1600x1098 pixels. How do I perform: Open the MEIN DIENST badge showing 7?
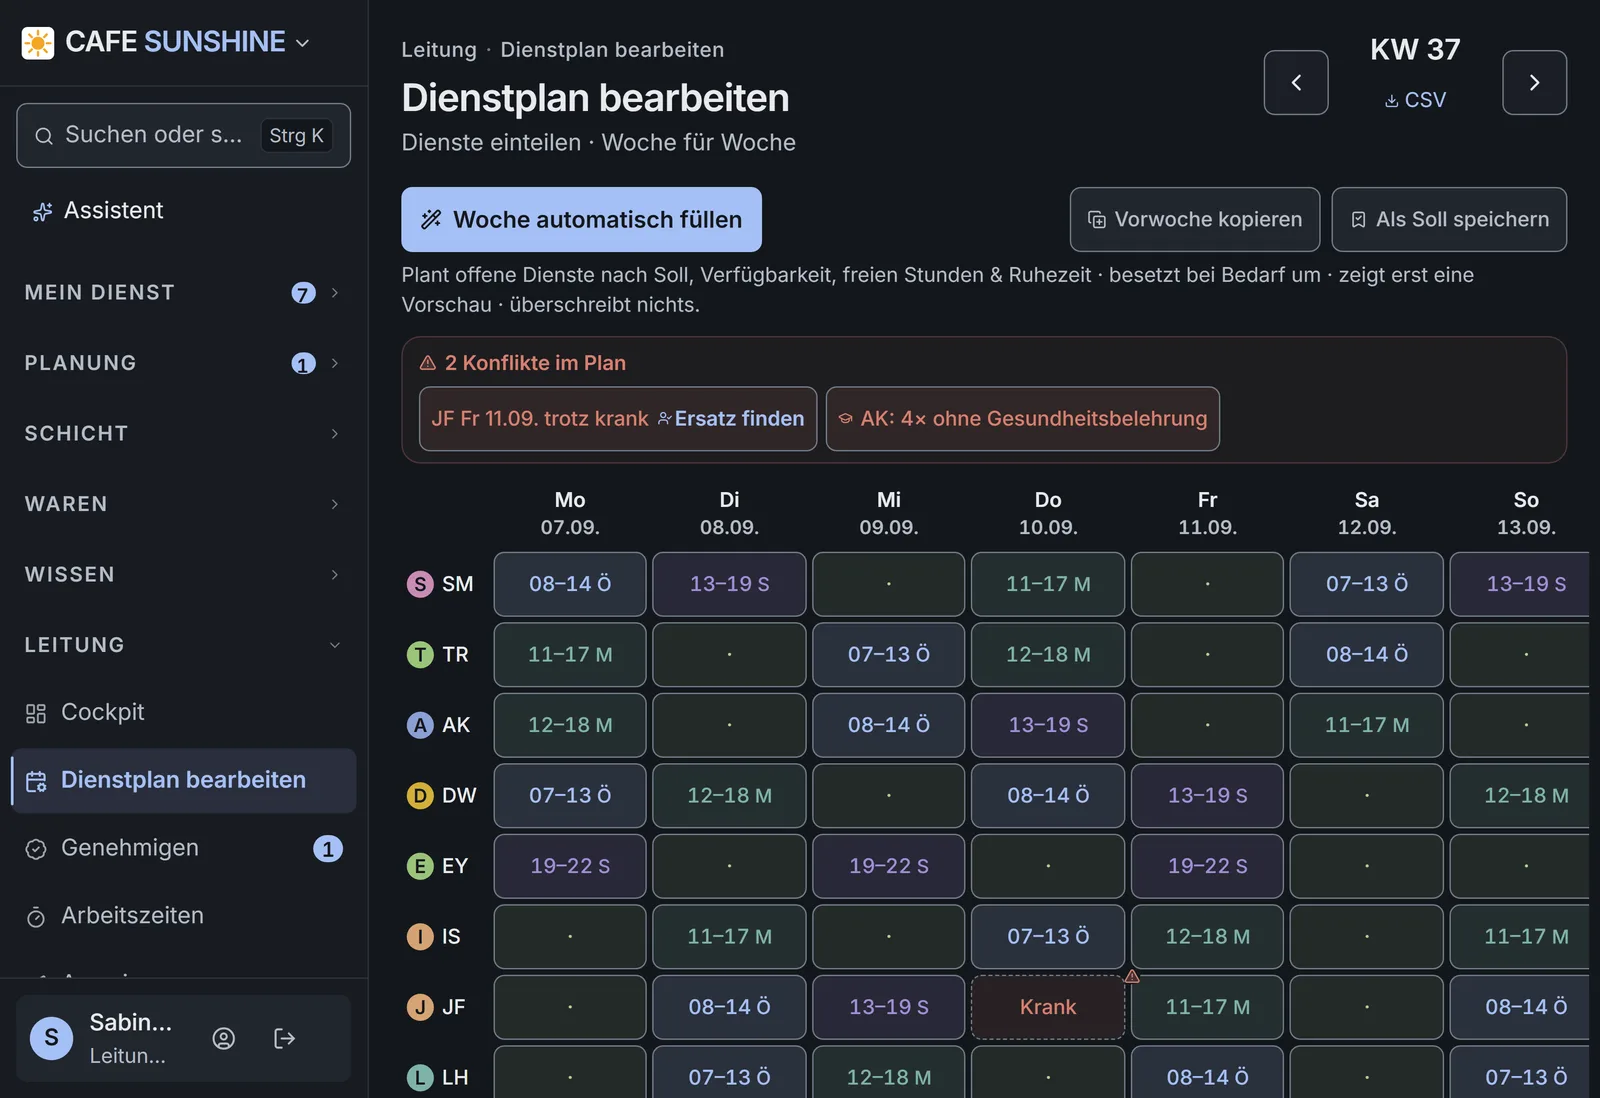pos(303,293)
